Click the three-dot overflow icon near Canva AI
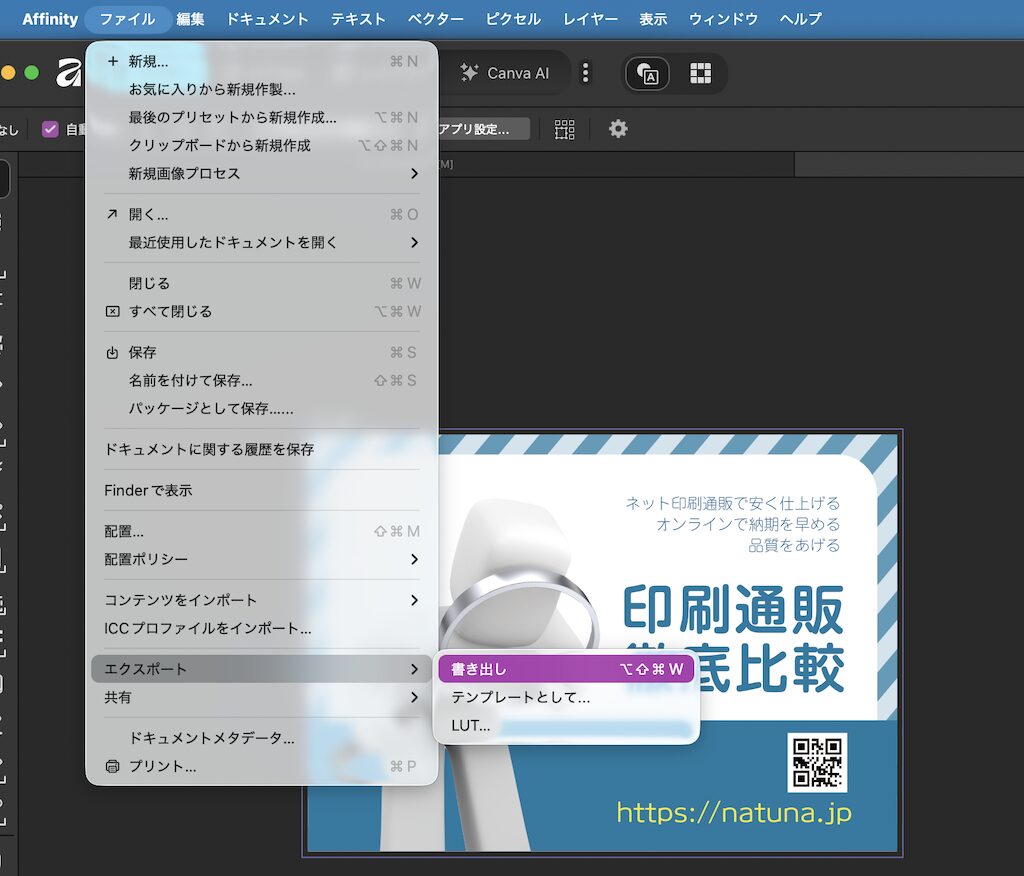This screenshot has width=1024, height=876. click(585, 72)
